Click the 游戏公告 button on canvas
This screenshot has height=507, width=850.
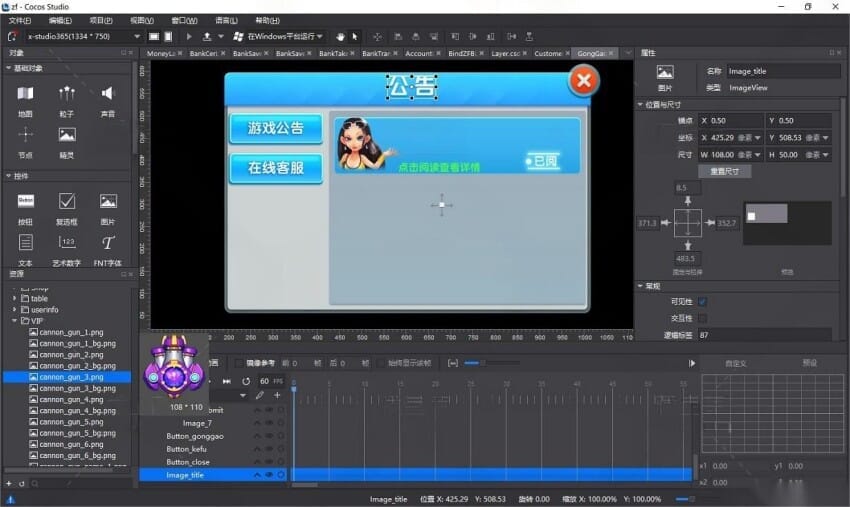click(275, 128)
